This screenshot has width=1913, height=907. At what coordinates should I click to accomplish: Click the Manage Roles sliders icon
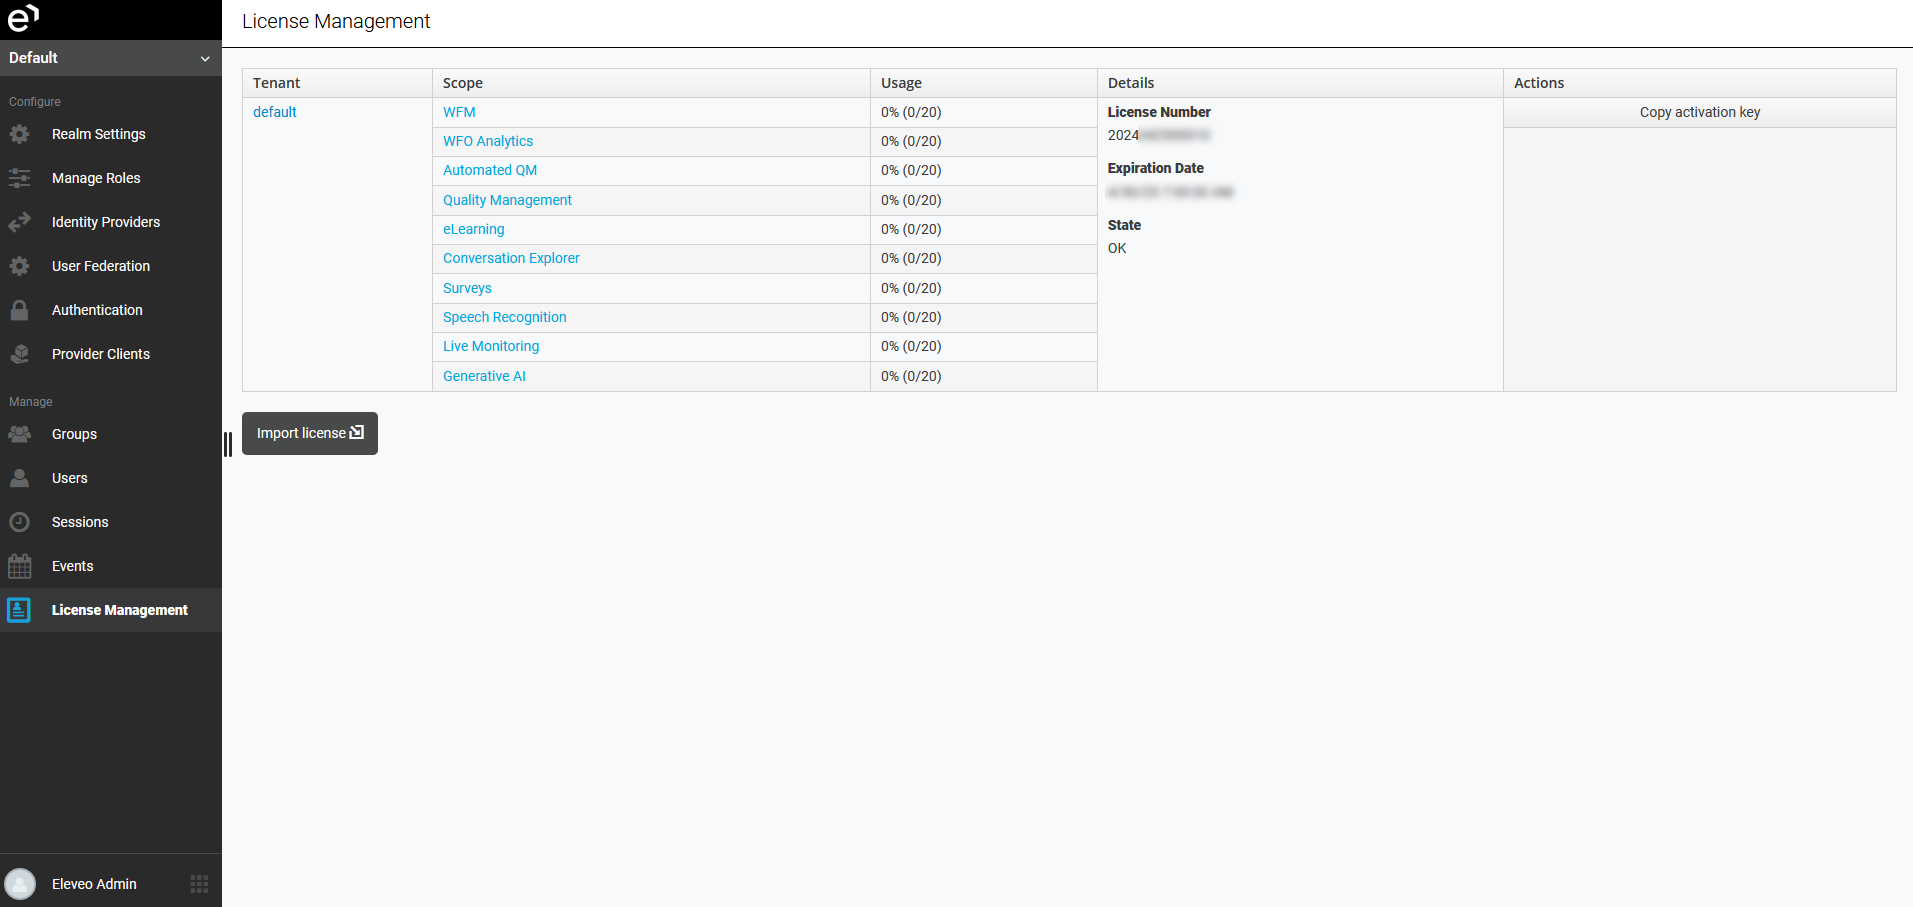click(x=19, y=178)
